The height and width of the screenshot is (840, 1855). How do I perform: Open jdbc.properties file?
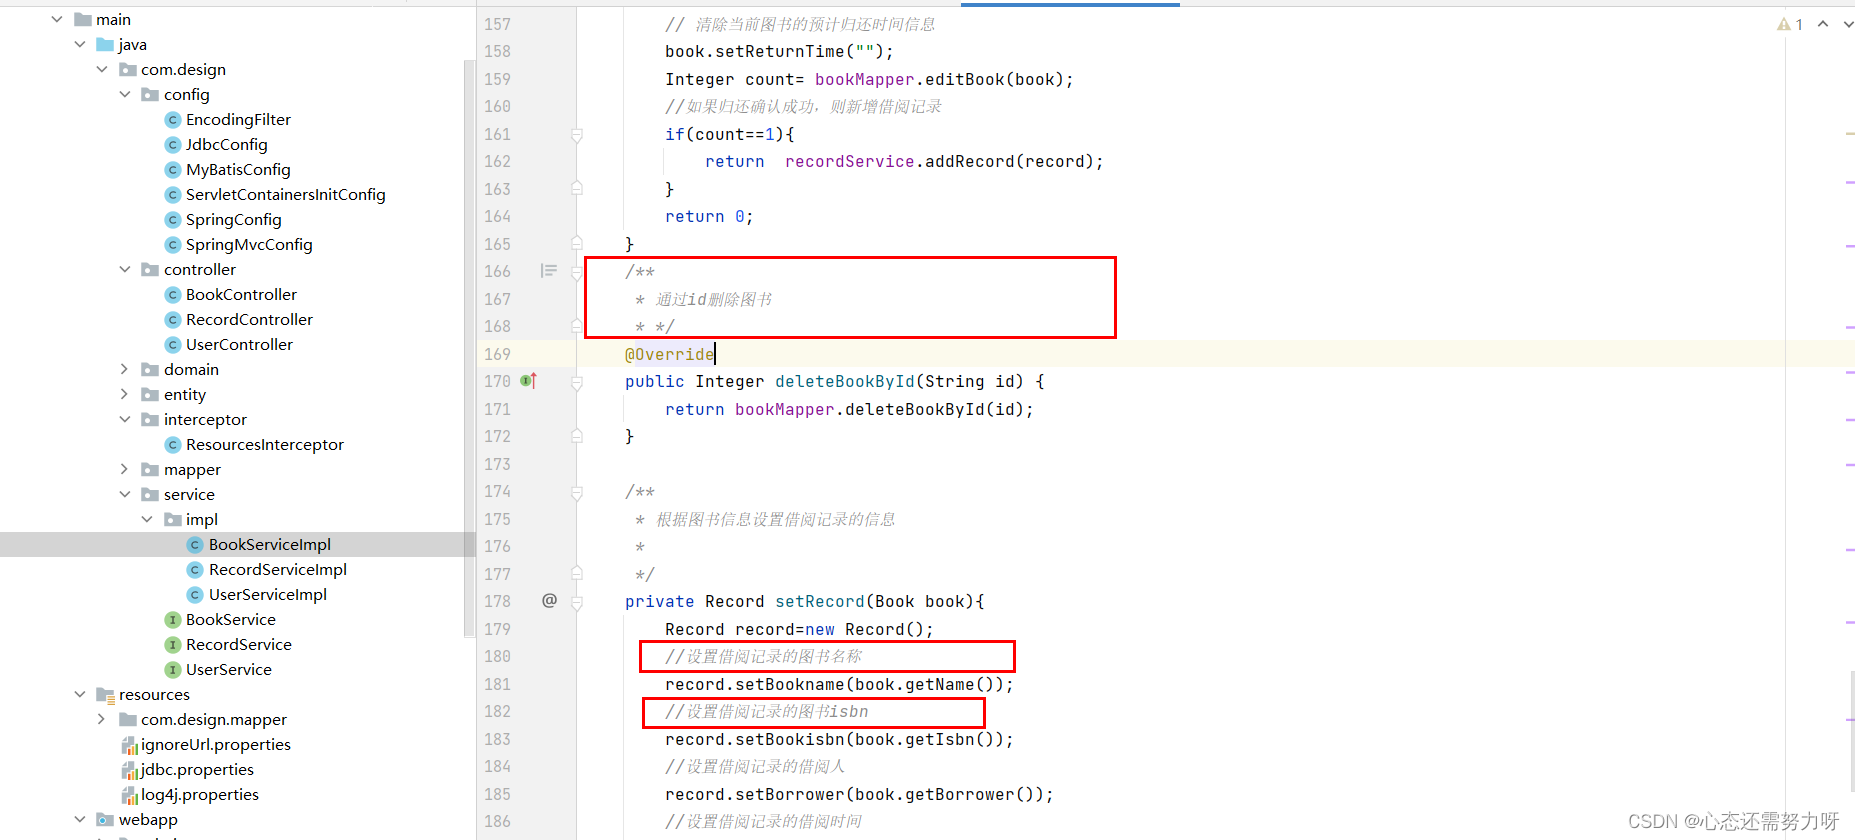coord(197,769)
